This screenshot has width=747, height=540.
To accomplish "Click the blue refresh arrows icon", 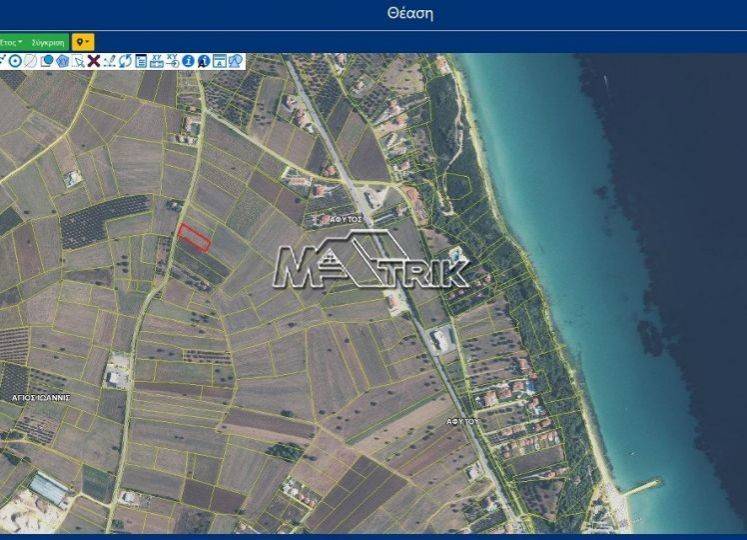I will point(125,61).
